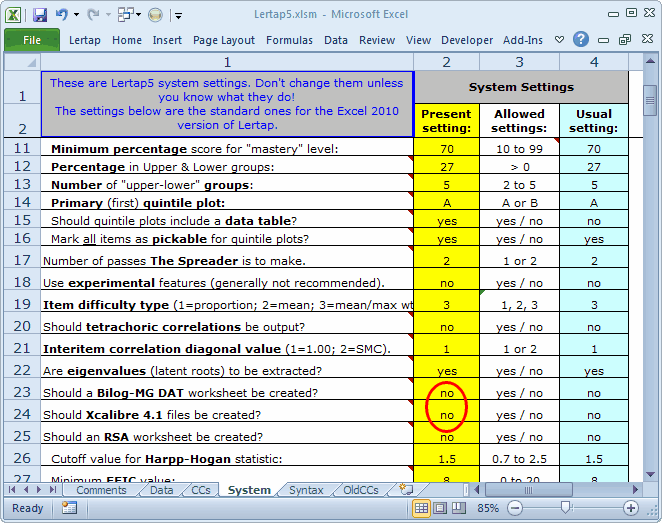Viewport: 662px width, 523px height.
Task: Click the 'System Settings' header cell
Action: tap(521, 87)
